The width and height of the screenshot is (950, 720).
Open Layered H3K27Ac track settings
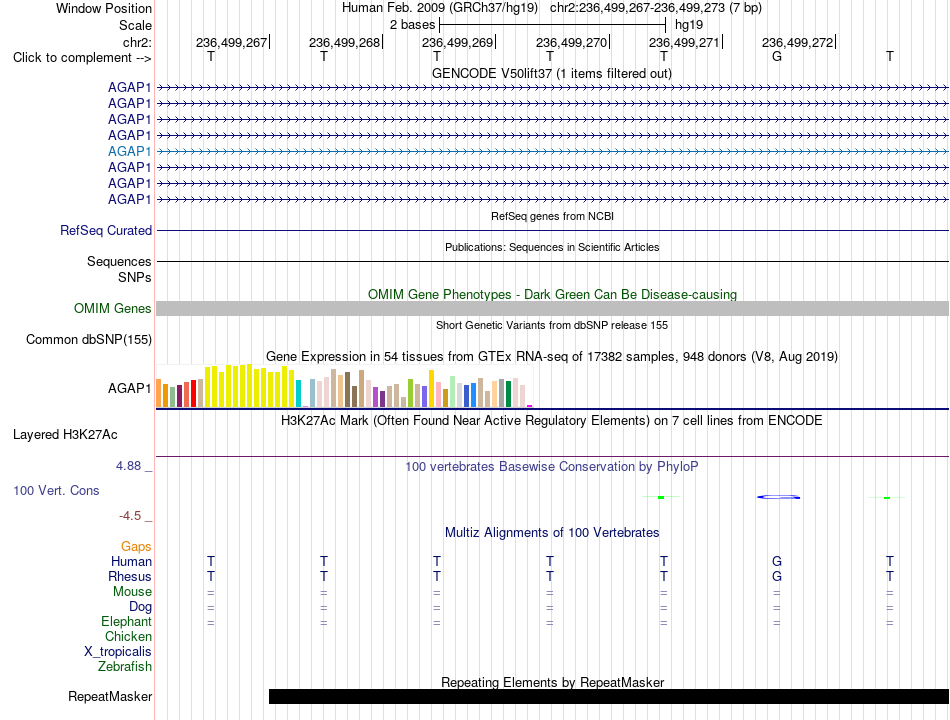click(x=65, y=435)
